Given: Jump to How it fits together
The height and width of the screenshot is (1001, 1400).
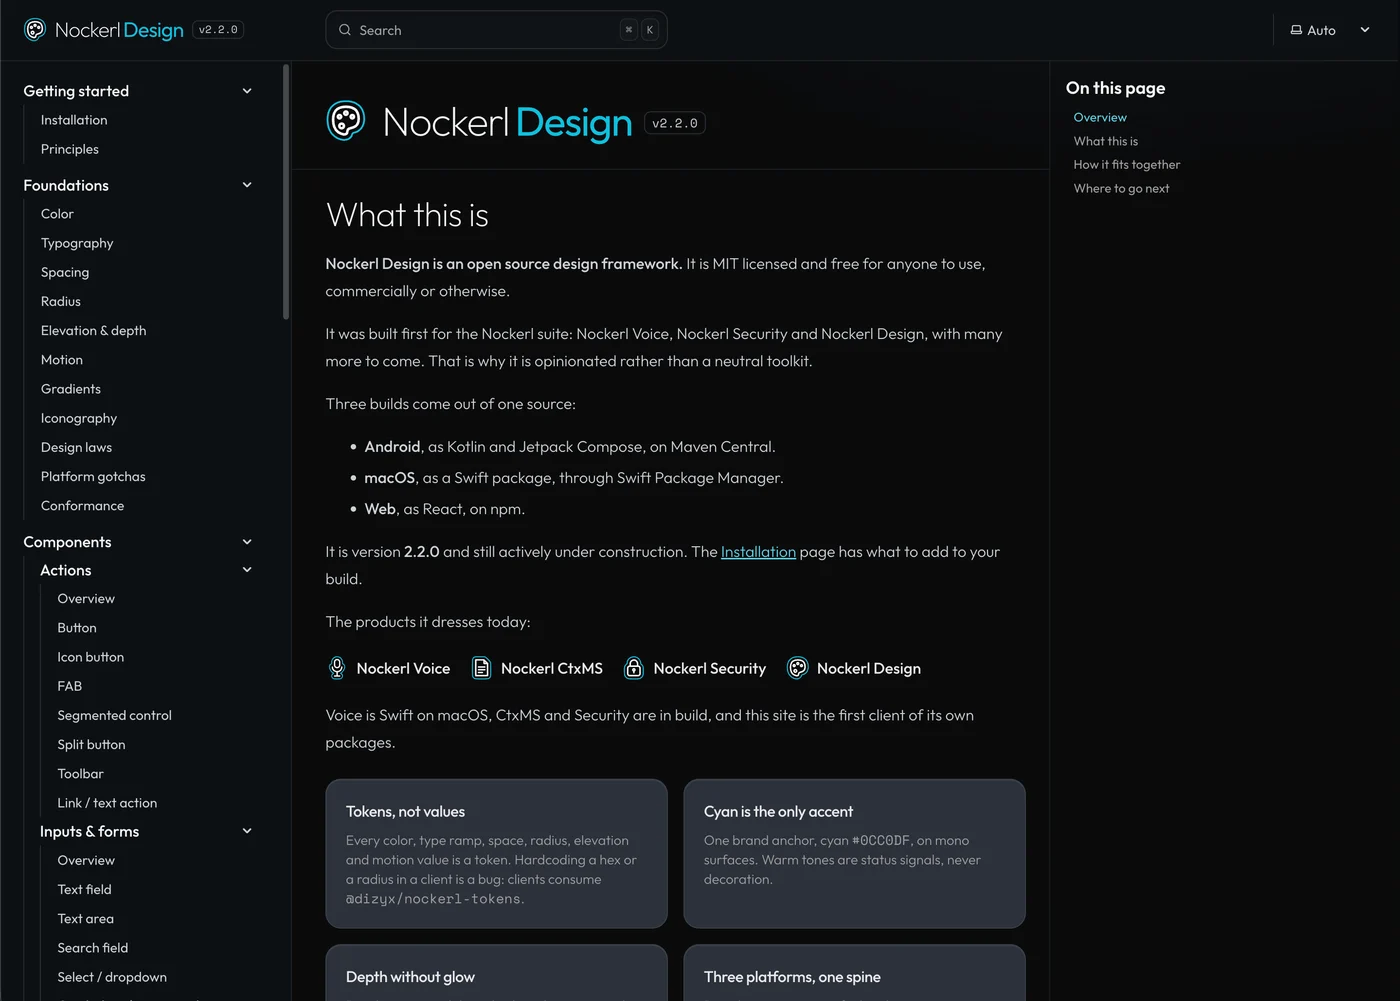Looking at the screenshot, I should click(1127, 164).
